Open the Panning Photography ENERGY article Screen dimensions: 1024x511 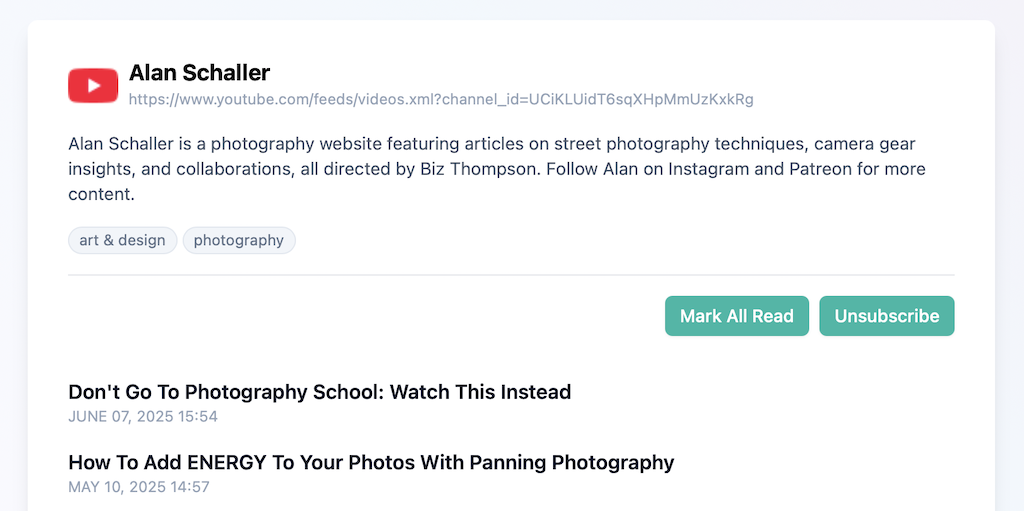[371, 463]
